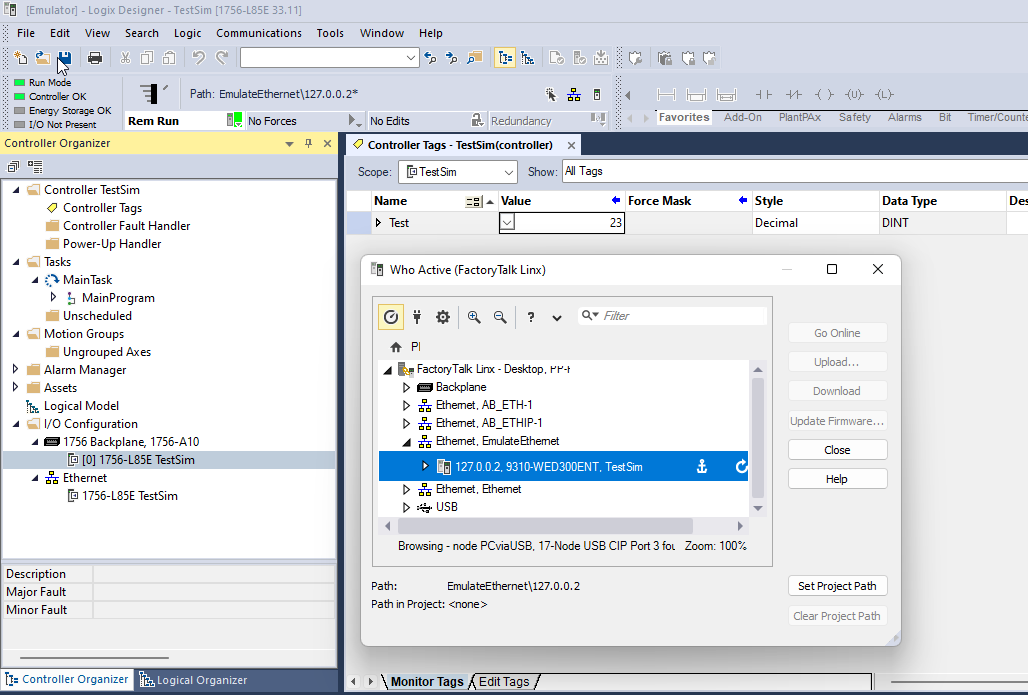Image resolution: width=1028 pixels, height=695 pixels.
Task: Click the horizontal scrollbar in Who Active
Action: coord(545,526)
